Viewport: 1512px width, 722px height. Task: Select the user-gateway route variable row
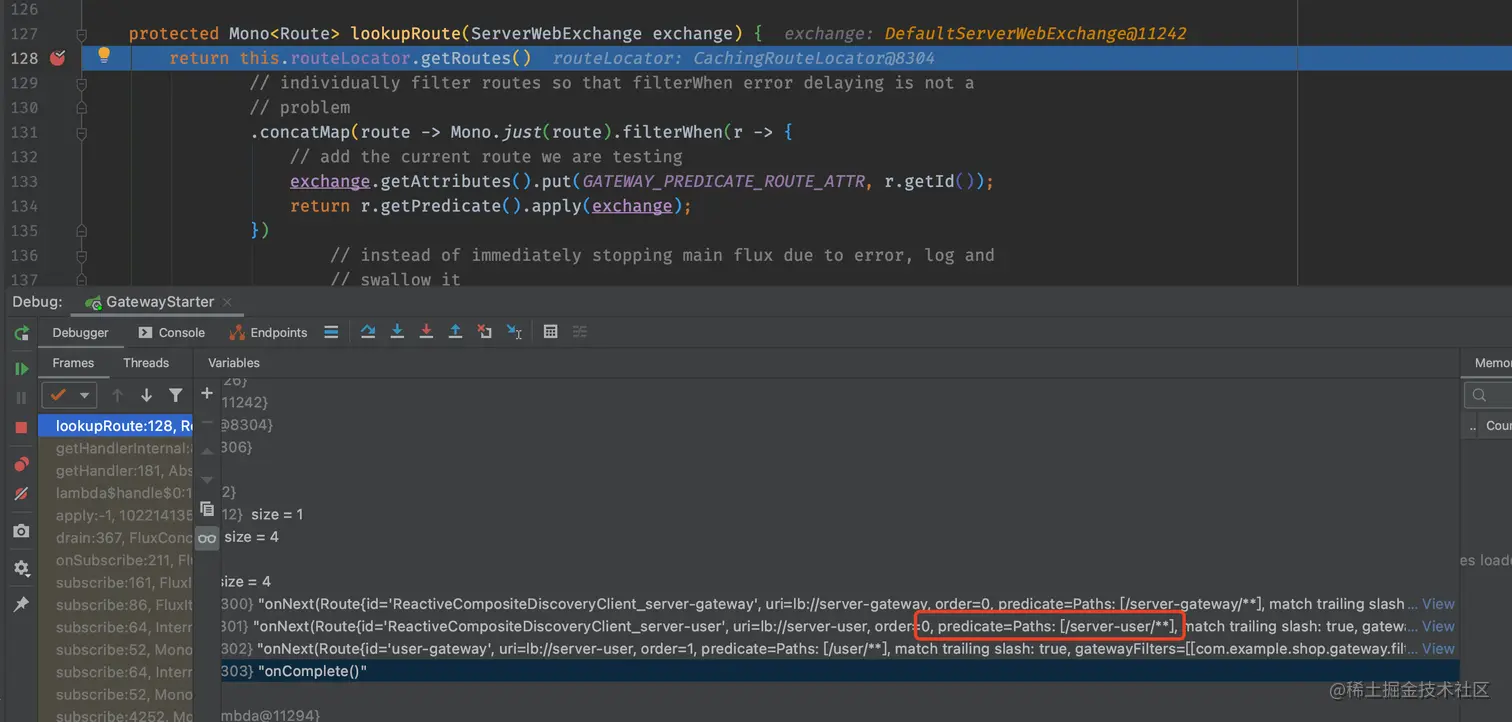(x=838, y=649)
